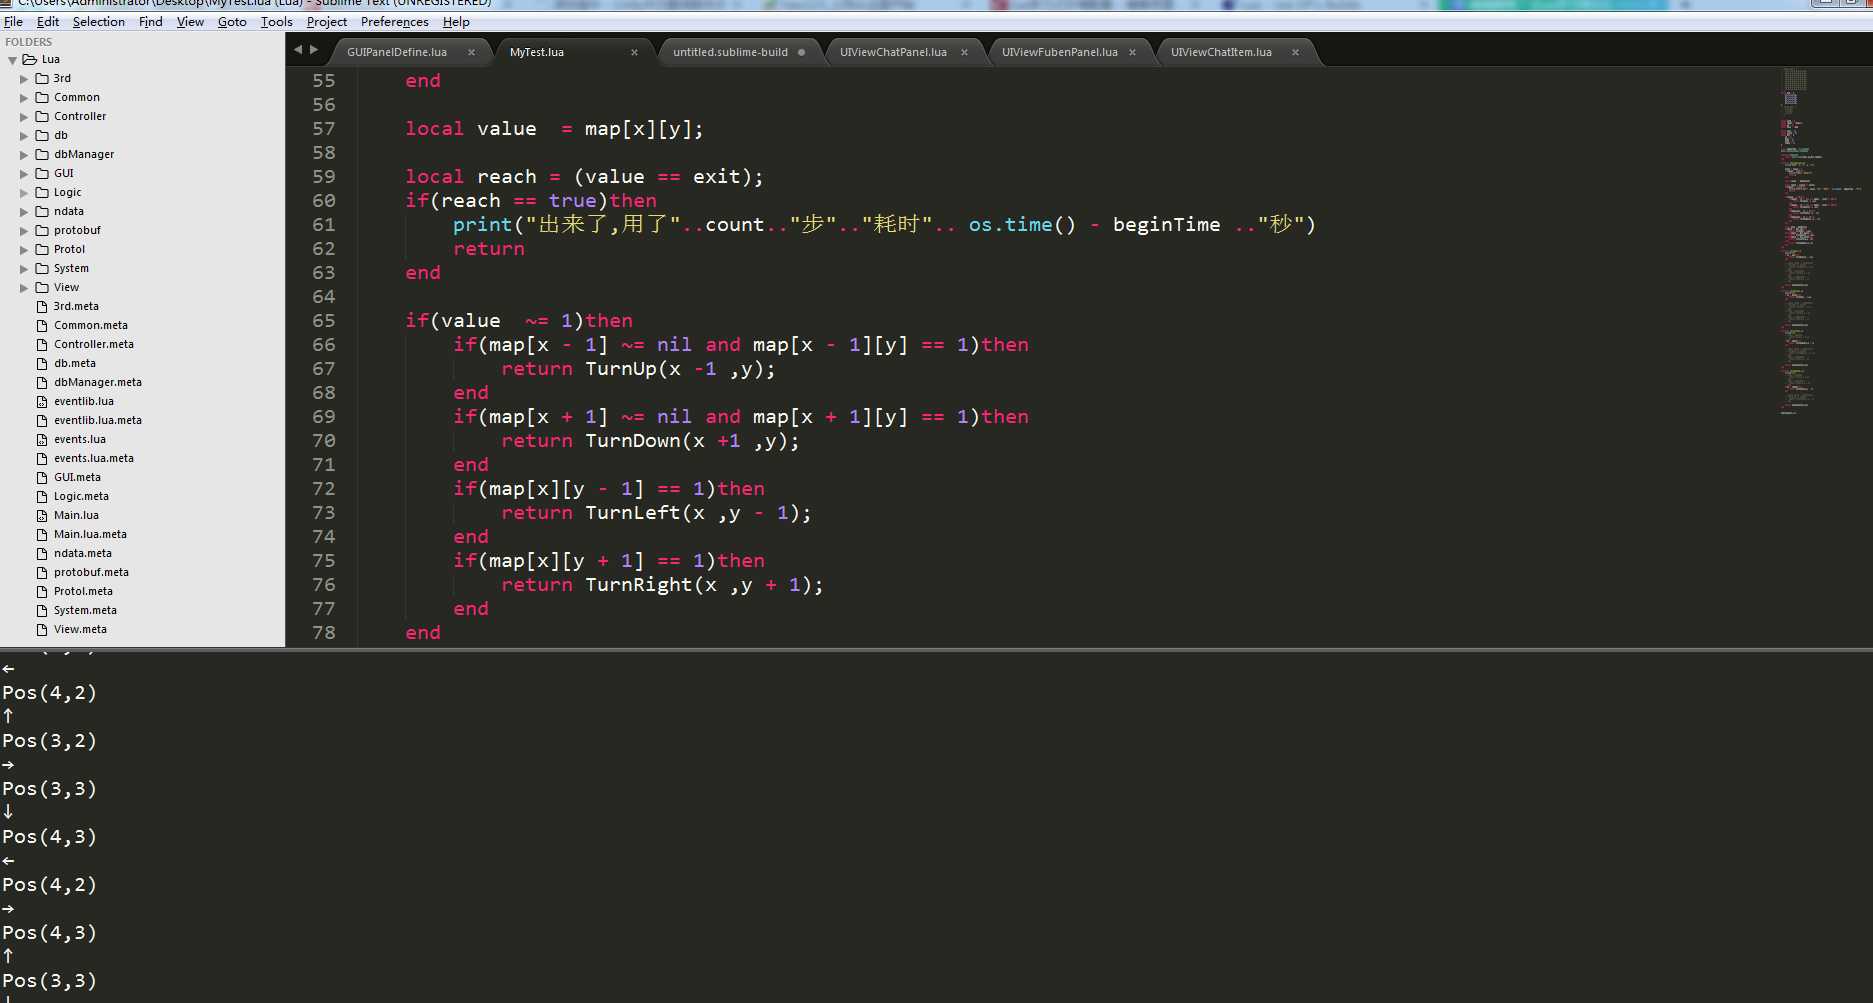Open eventlib.lua file in sidebar
Viewport: 1873px width, 1003px height.
[84, 401]
